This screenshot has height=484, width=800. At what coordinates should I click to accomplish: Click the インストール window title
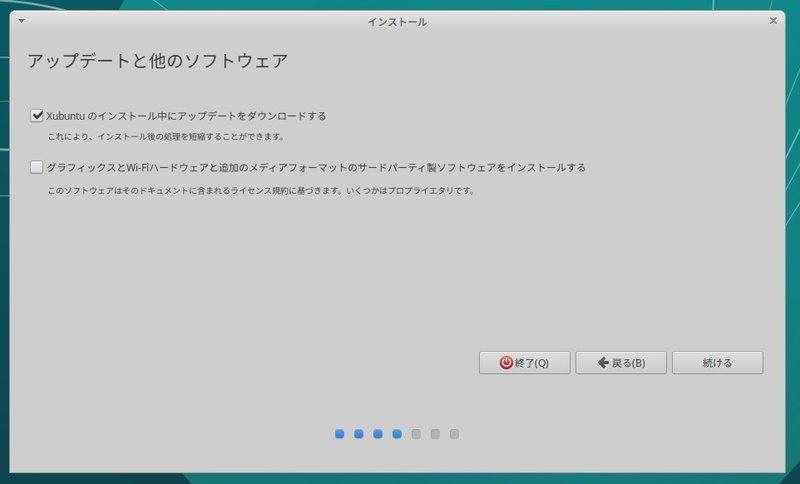(x=397, y=22)
